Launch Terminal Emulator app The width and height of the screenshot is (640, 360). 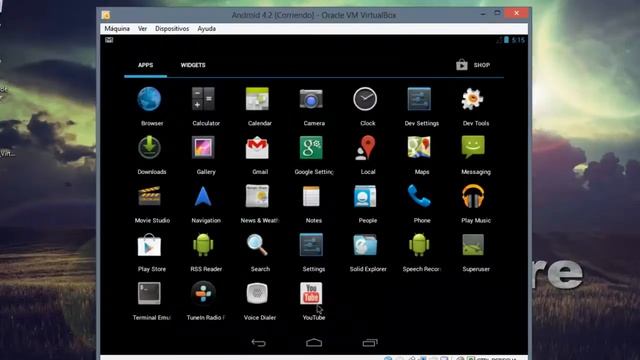149,293
